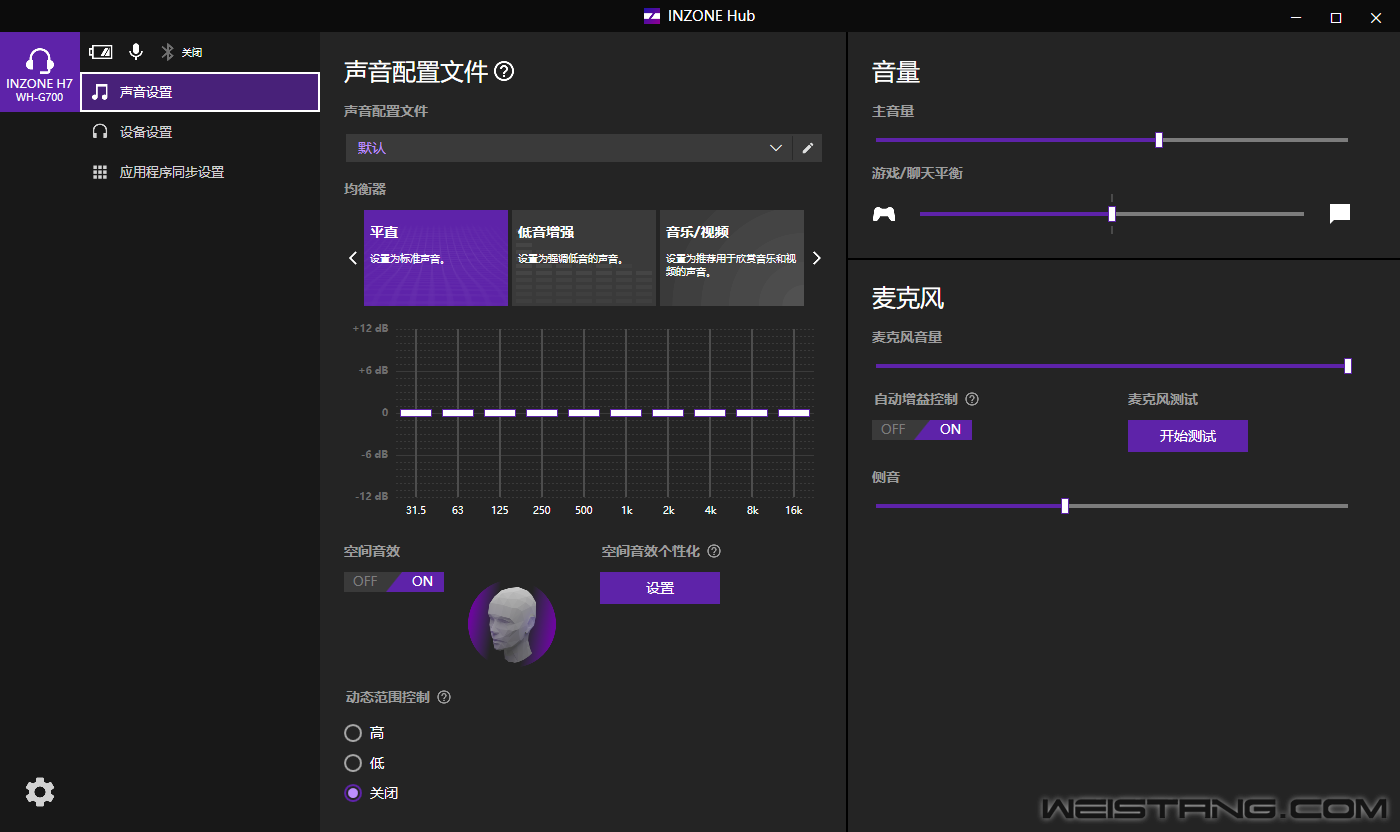
Task: Click the Bluetooth status icon
Action: [x=168, y=52]
